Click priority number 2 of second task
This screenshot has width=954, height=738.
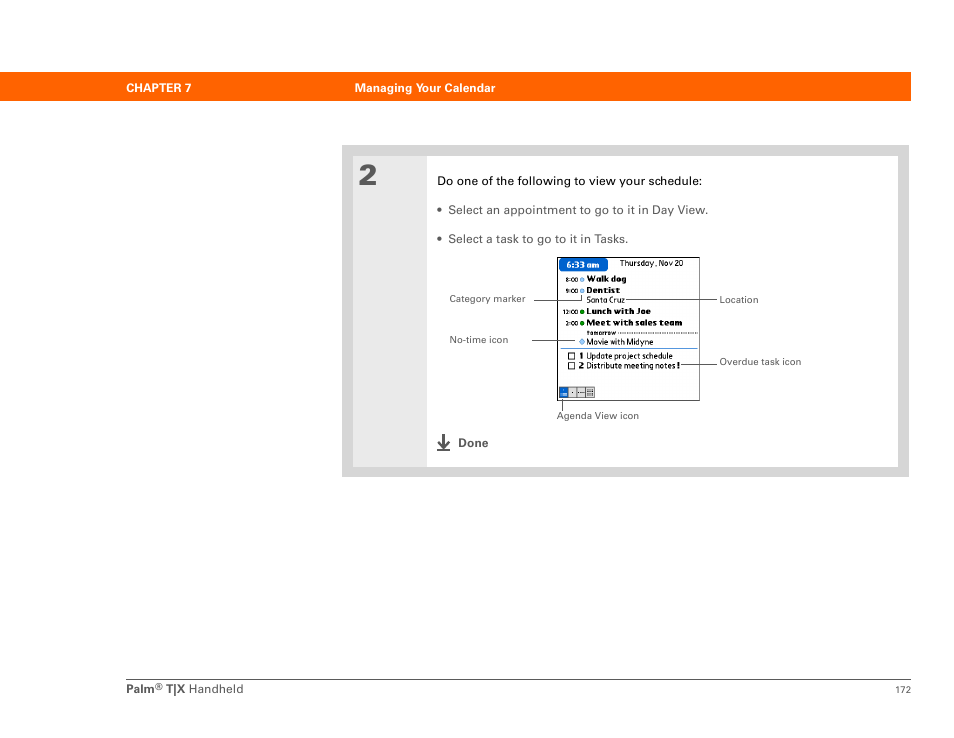coord(581,366)
